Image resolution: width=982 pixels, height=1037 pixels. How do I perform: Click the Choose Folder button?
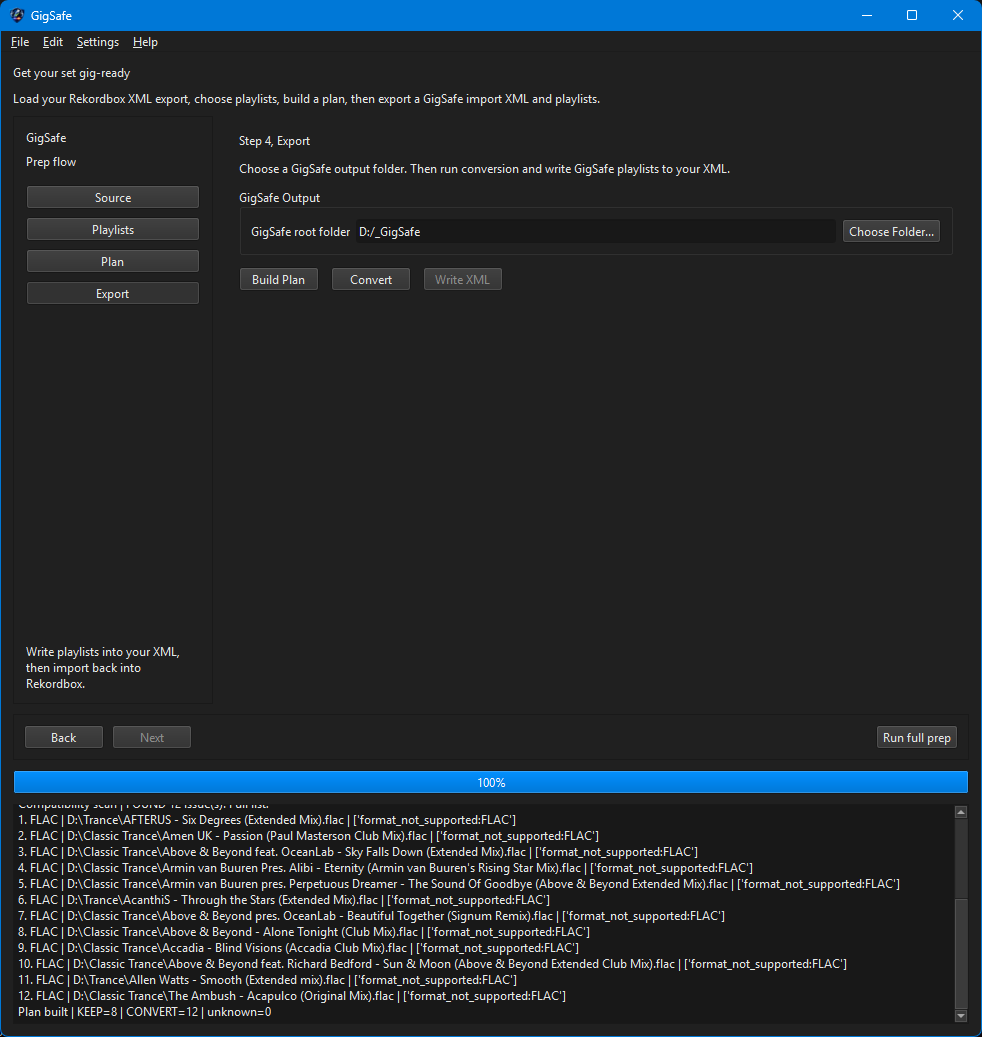[x=892, y=232]
